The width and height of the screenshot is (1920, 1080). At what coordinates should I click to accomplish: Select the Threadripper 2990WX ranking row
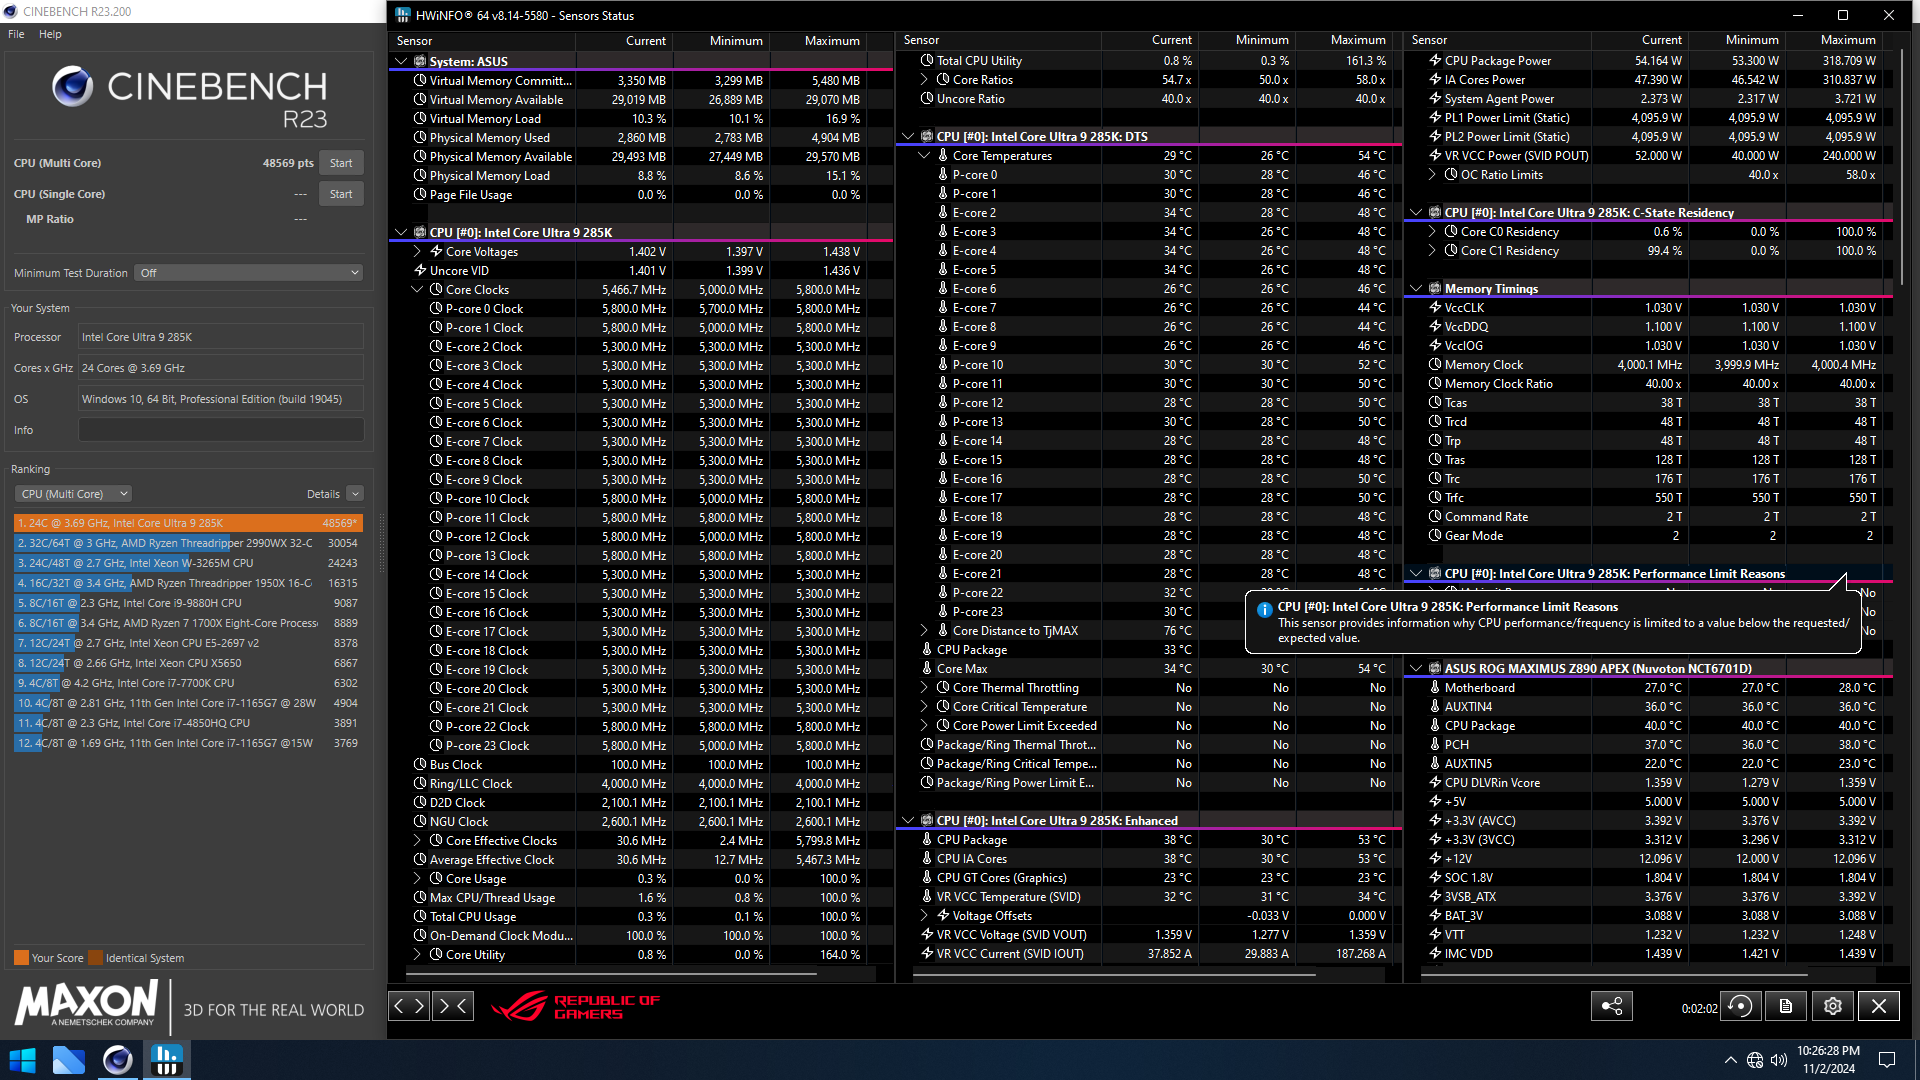(188, 543)
